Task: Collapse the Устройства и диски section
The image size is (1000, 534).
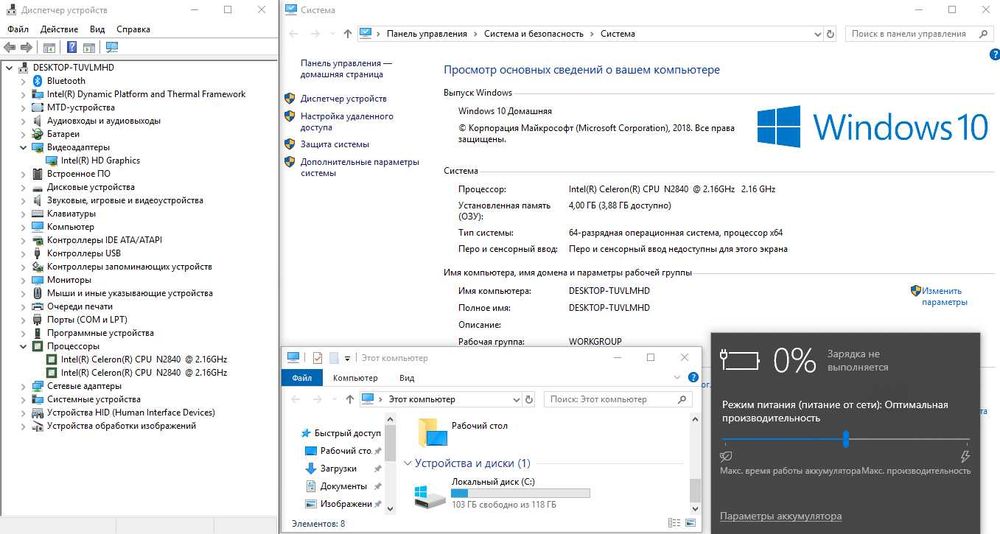Action: pyautogui.click(x=408, y=463)
